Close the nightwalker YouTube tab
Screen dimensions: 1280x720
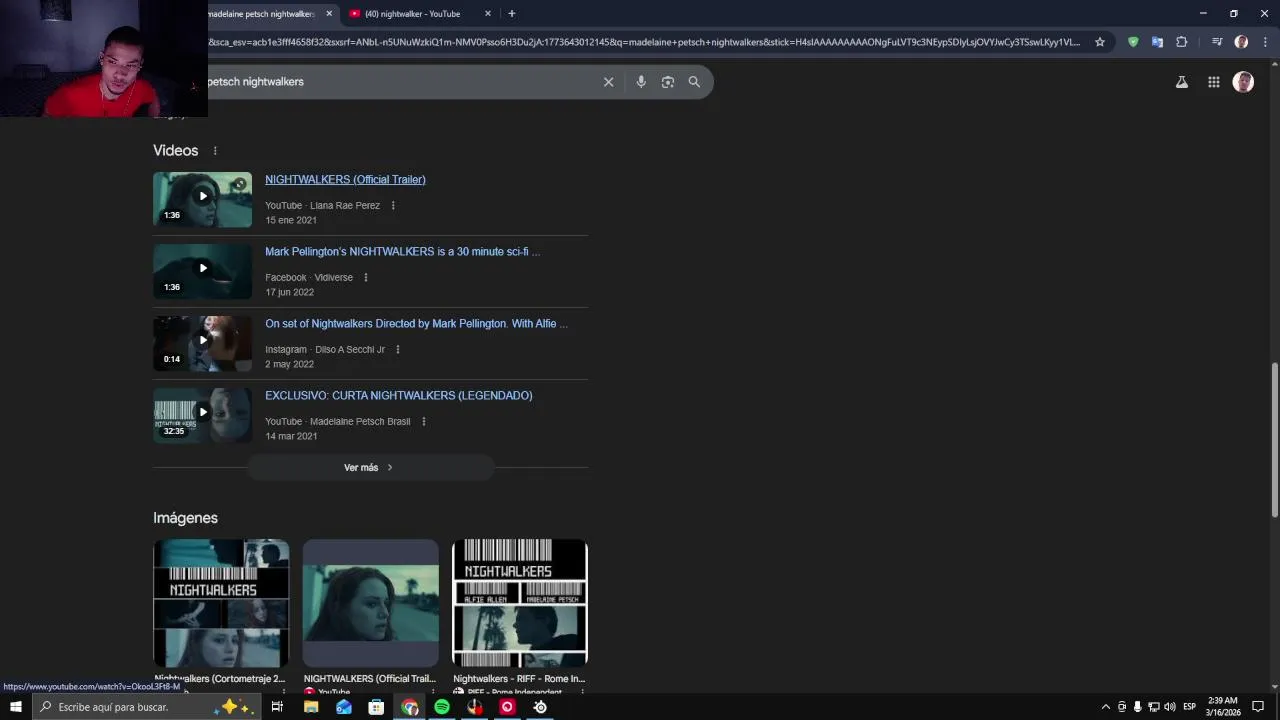[488, 14]
